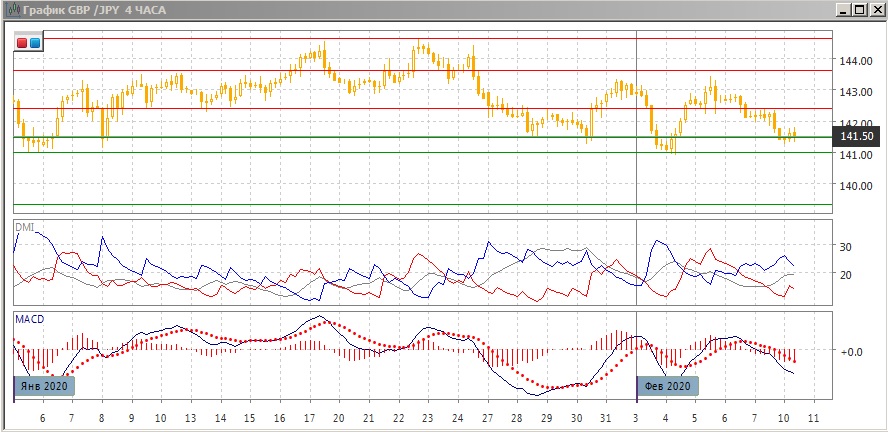Click date label 17 on time axis
Image resolution: width=888 pixels, height=432 pixels.
tap(309, 418)
